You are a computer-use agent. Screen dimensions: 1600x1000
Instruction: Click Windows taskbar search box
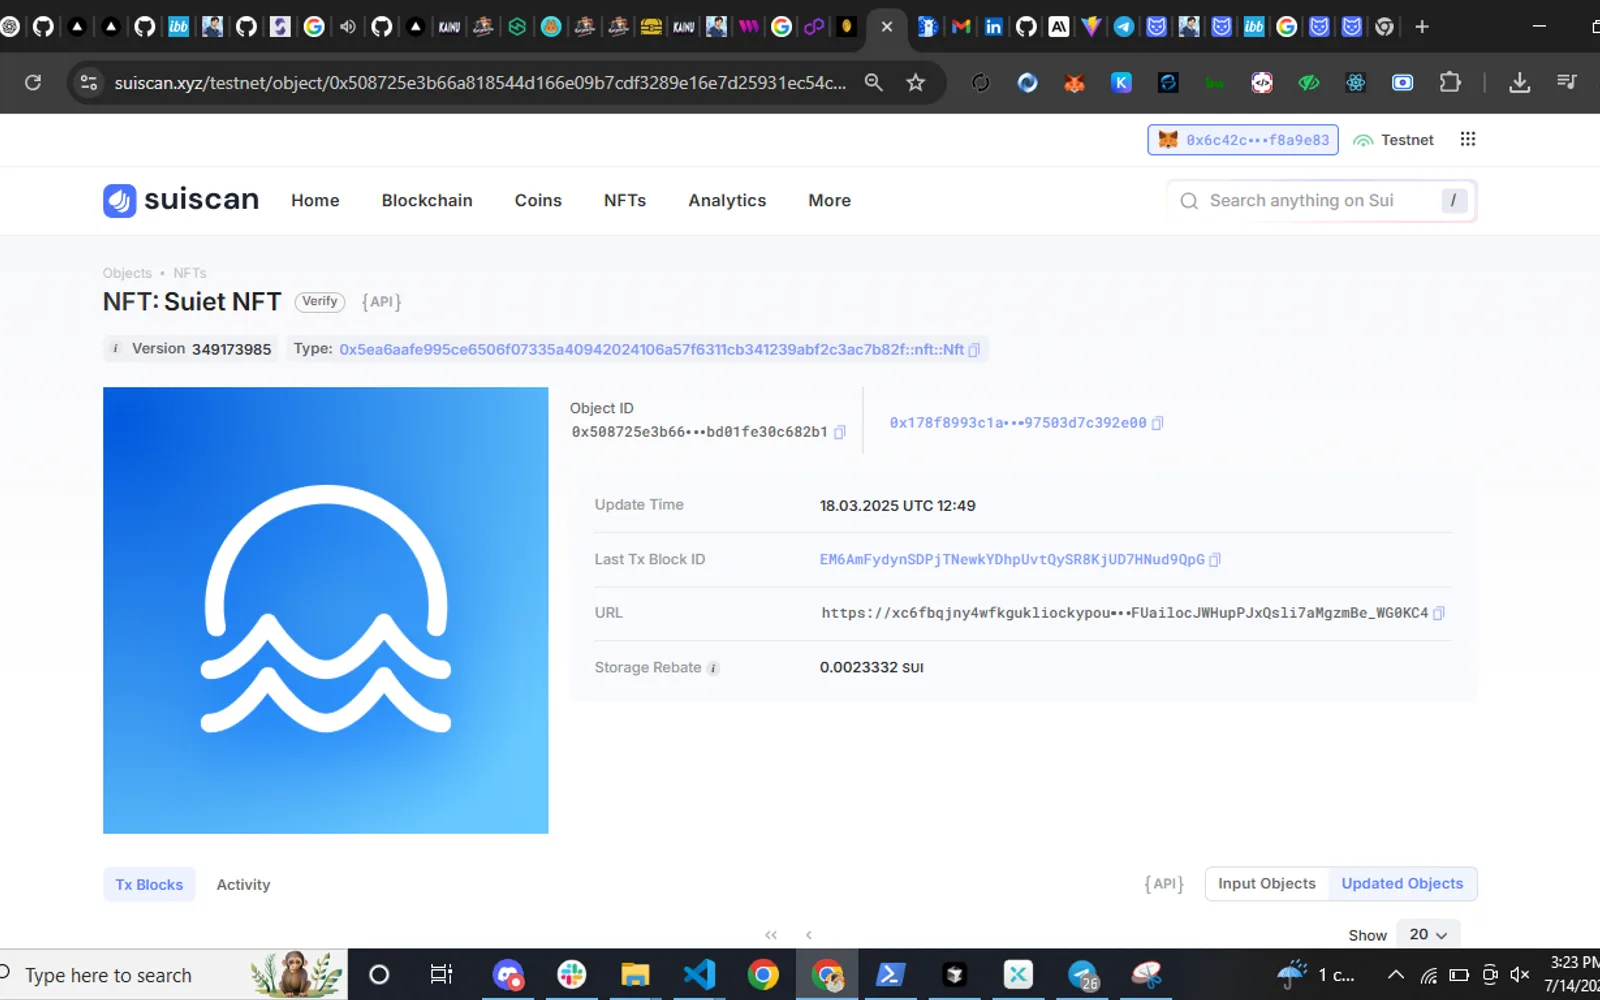(x=172, y=975)
